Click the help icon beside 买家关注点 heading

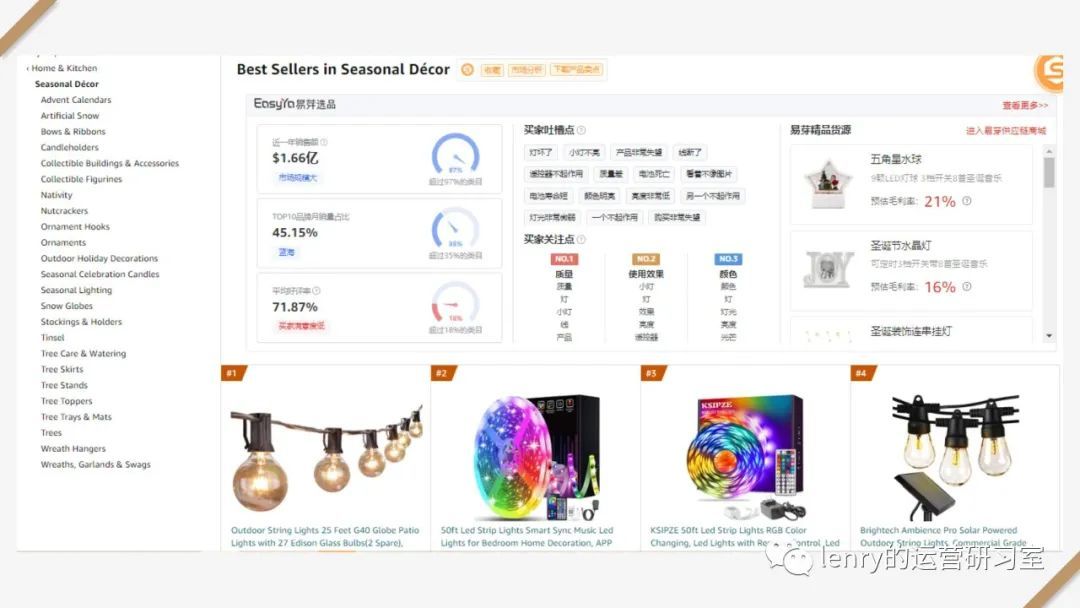coord(581,240)
